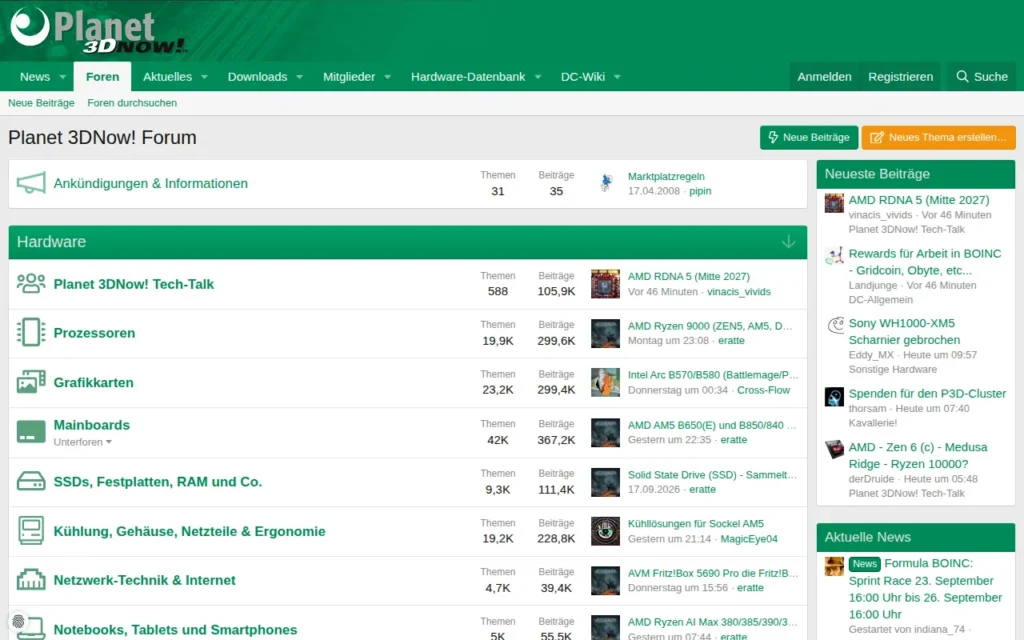
Task: Click username MagicEye04 in Kühlung row
Action: 749,539
